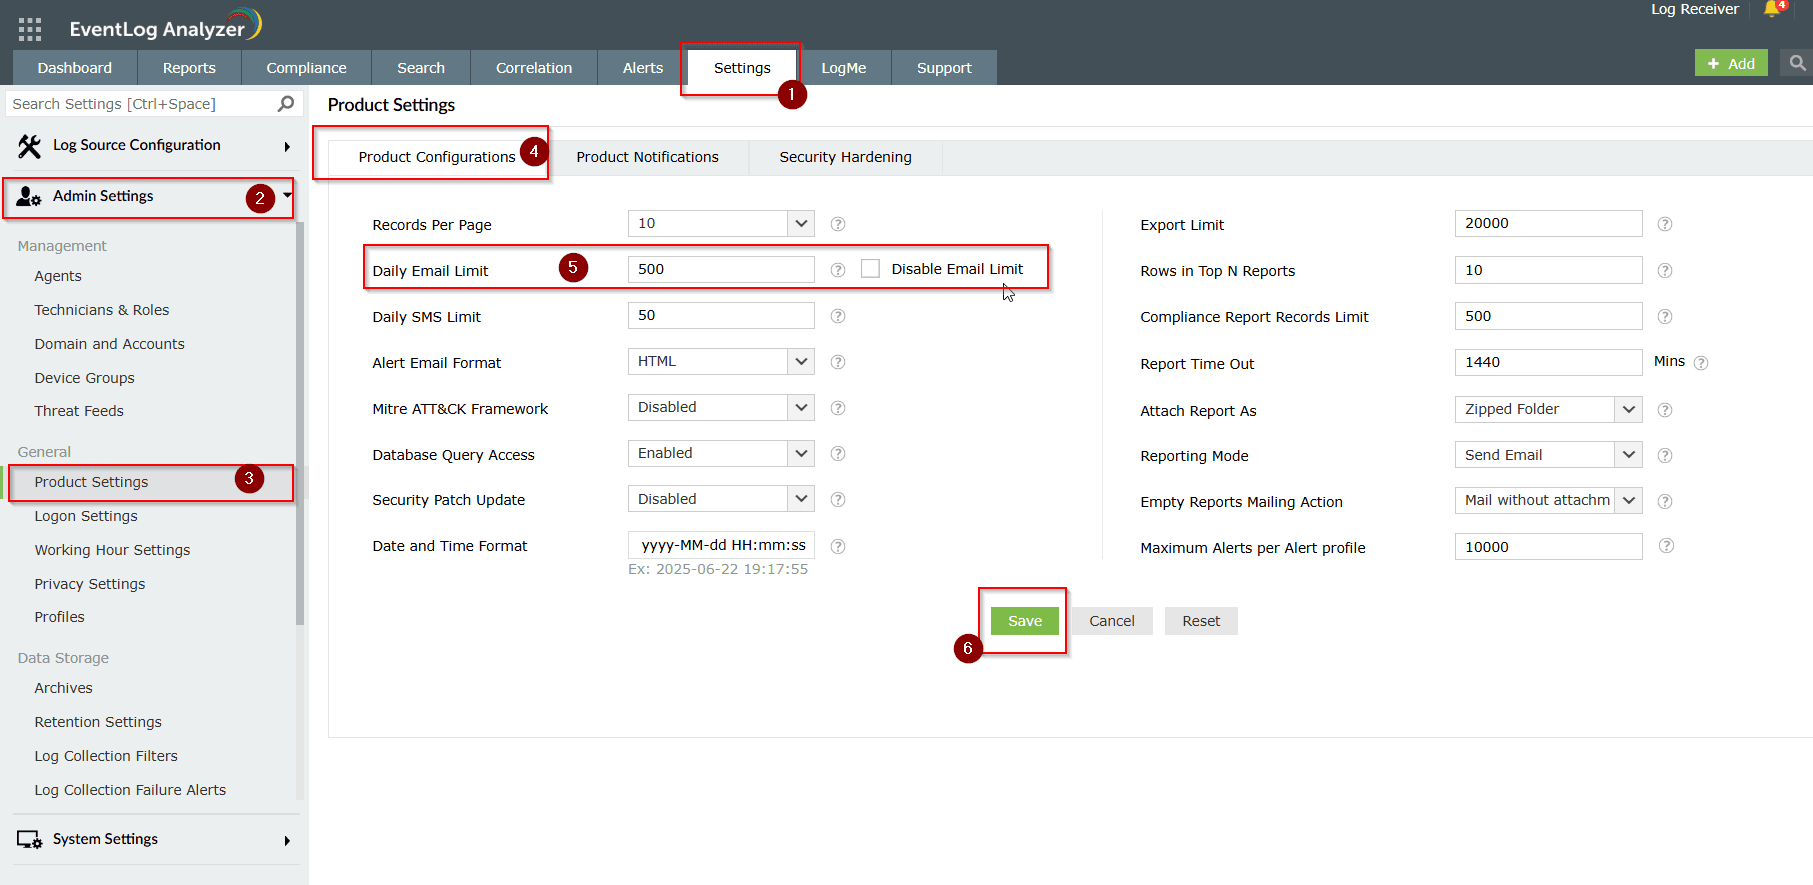Save the product configuration settings

(1025, 621)
